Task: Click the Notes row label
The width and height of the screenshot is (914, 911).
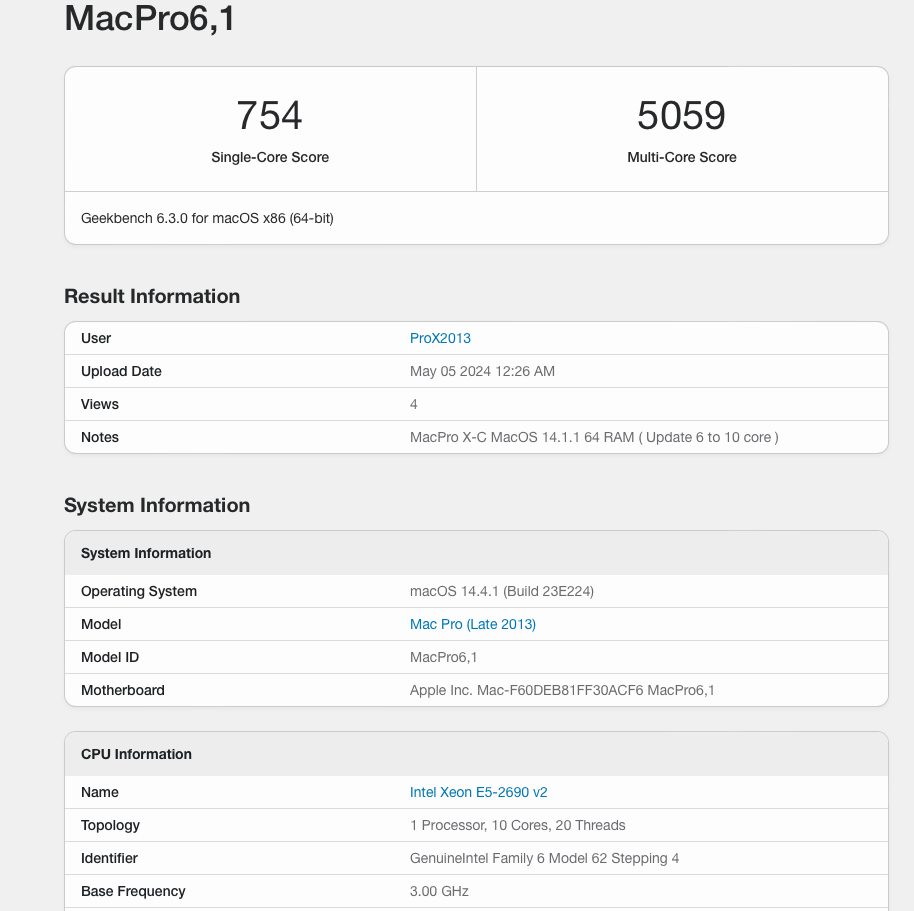Action: click(x=100, y=437)
